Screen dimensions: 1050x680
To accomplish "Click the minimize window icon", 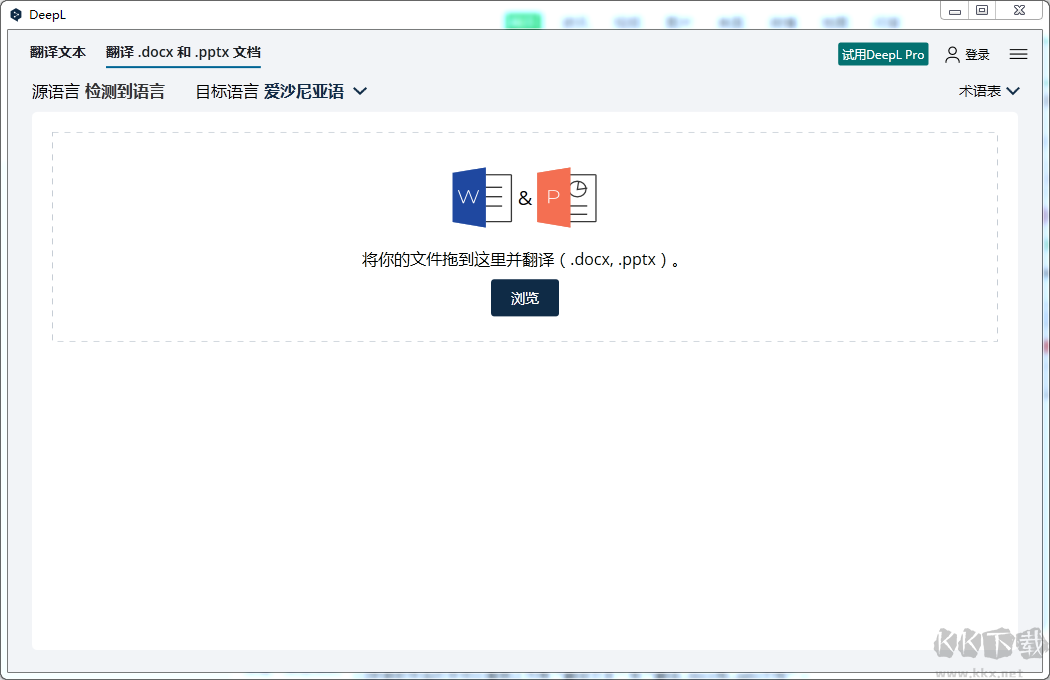I will pyautogui.click(x=955, y=10).
